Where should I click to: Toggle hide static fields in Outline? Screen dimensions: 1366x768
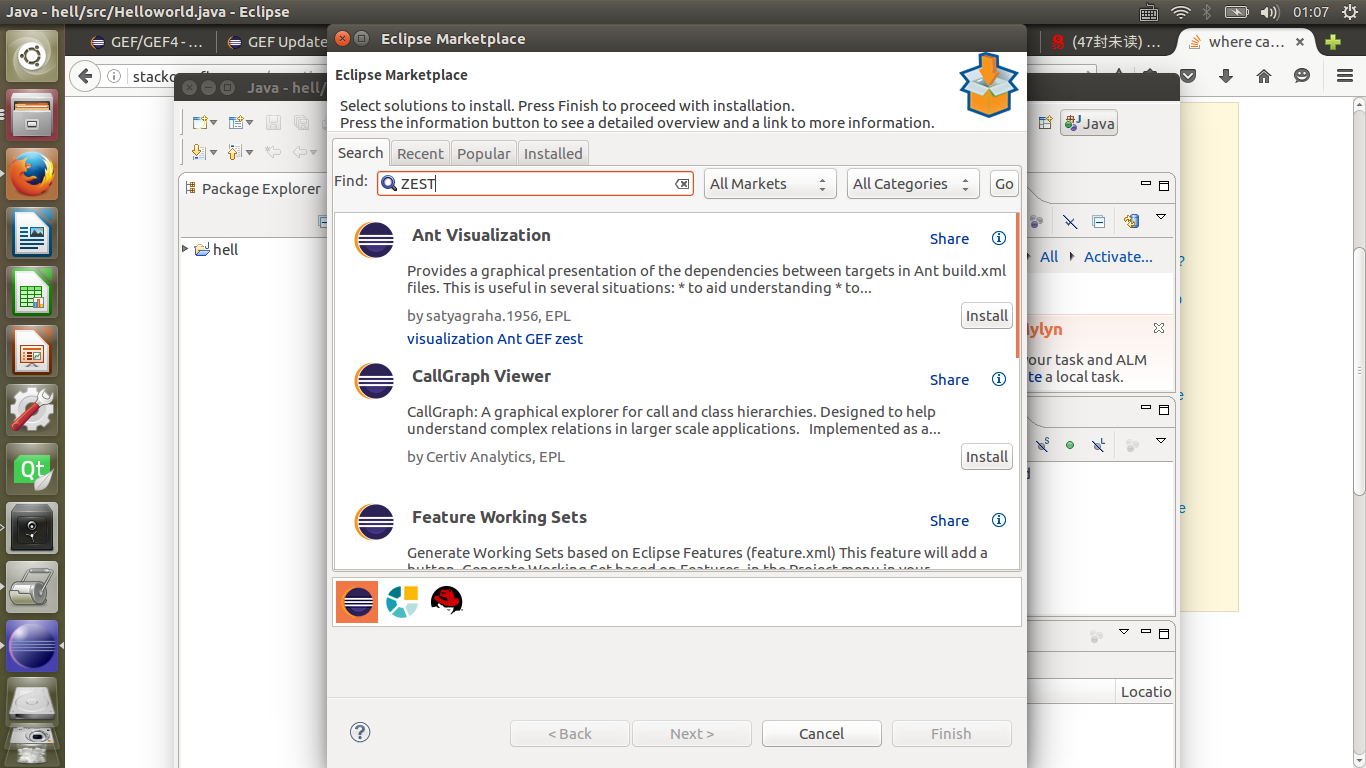(1044, 444)
